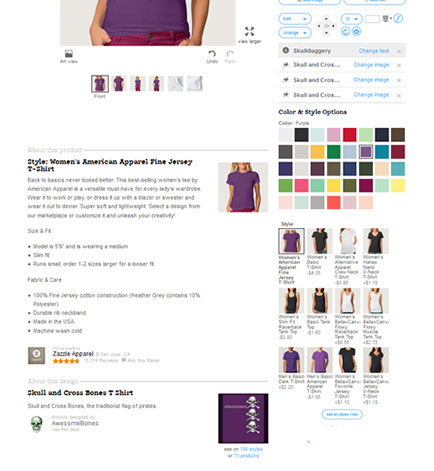The height and width of the screenshot is (471, 434).
Task: Select Women's Basic T-Shirt style thumbnail
Action: click(x=319, y=241)
